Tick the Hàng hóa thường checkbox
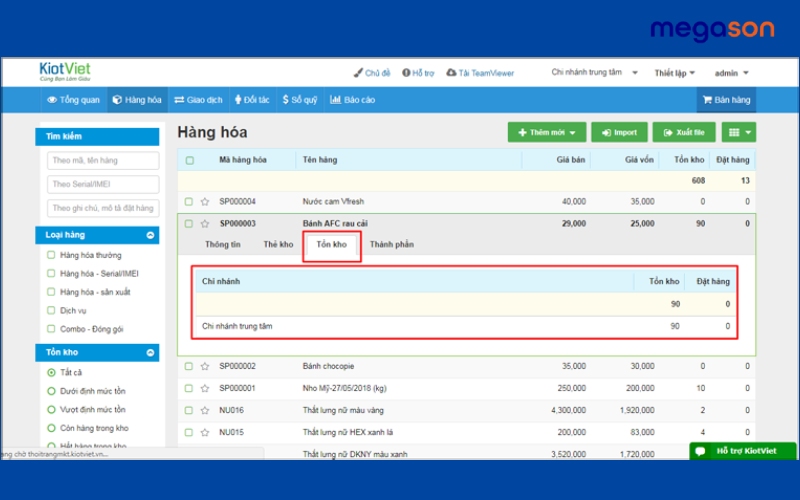 click(x=51, y=255)
